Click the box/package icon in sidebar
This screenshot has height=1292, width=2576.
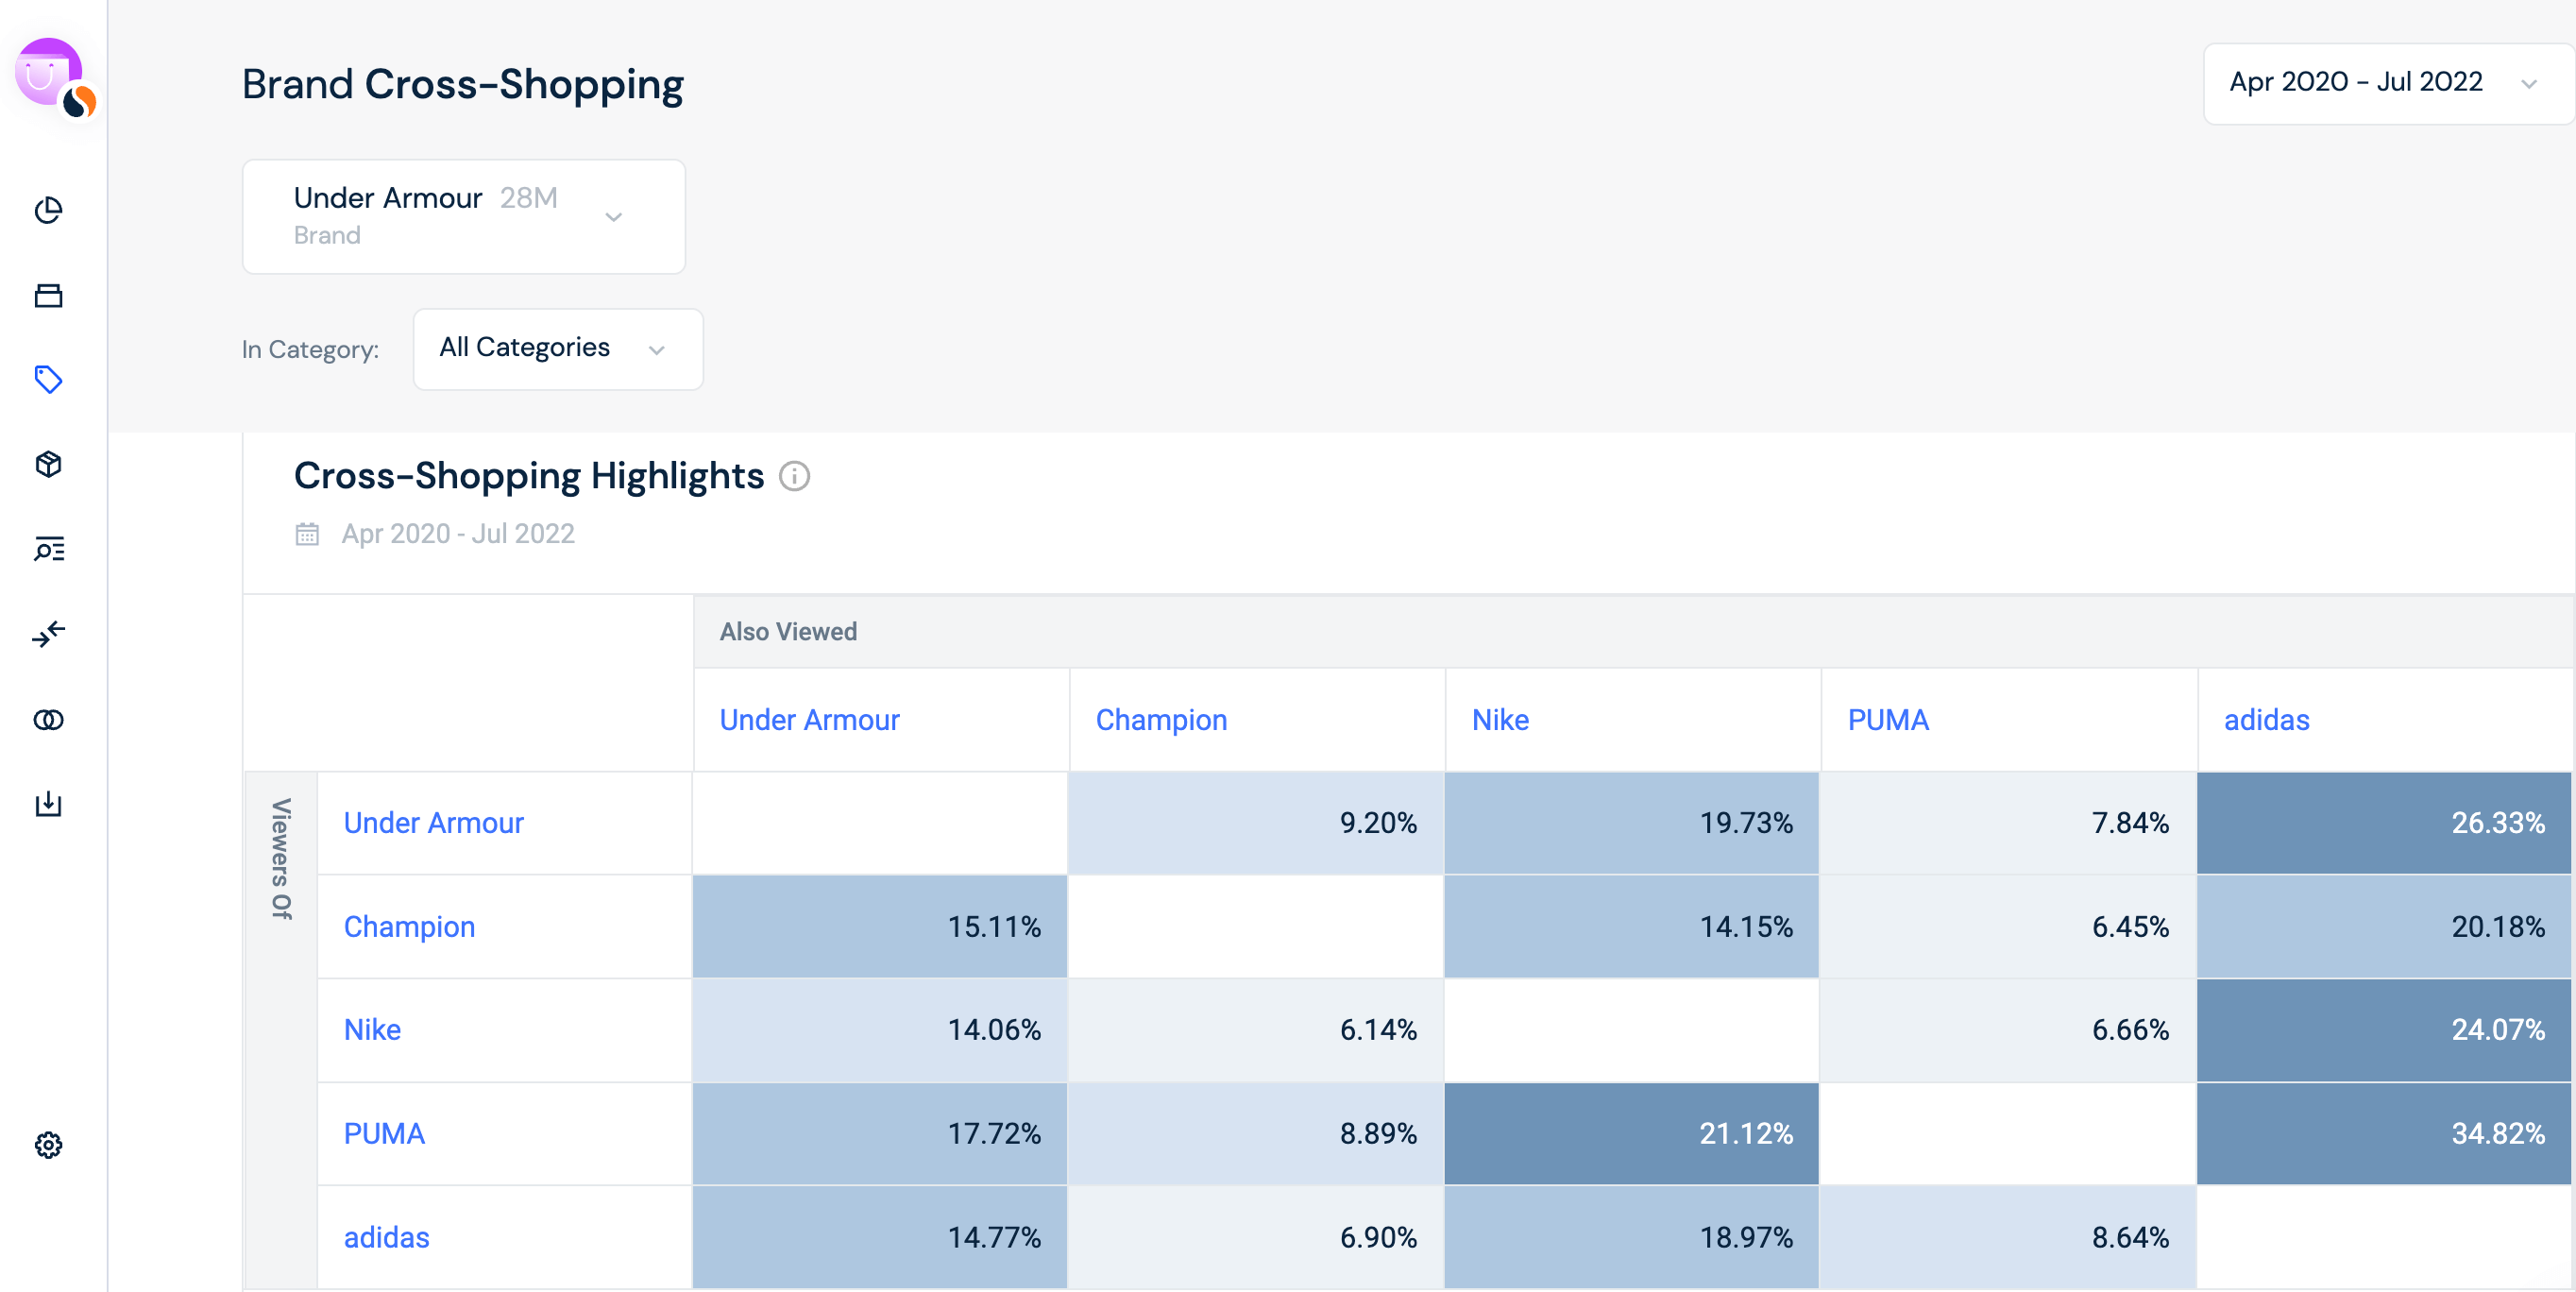coord(48,465)
